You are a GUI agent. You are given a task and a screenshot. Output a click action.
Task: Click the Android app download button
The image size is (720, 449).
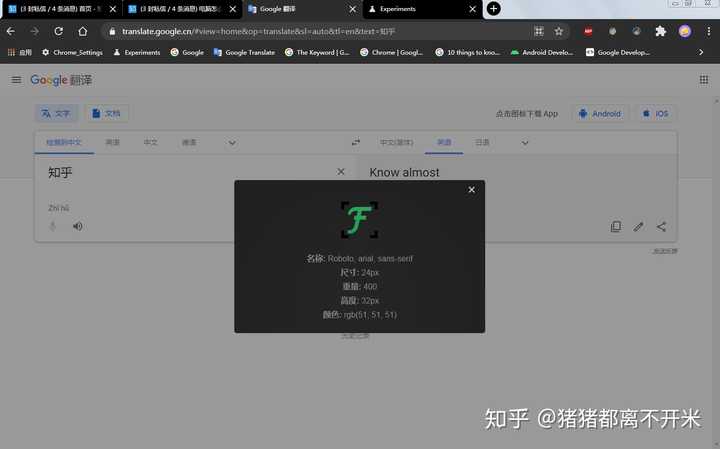[x=600, y=113]
